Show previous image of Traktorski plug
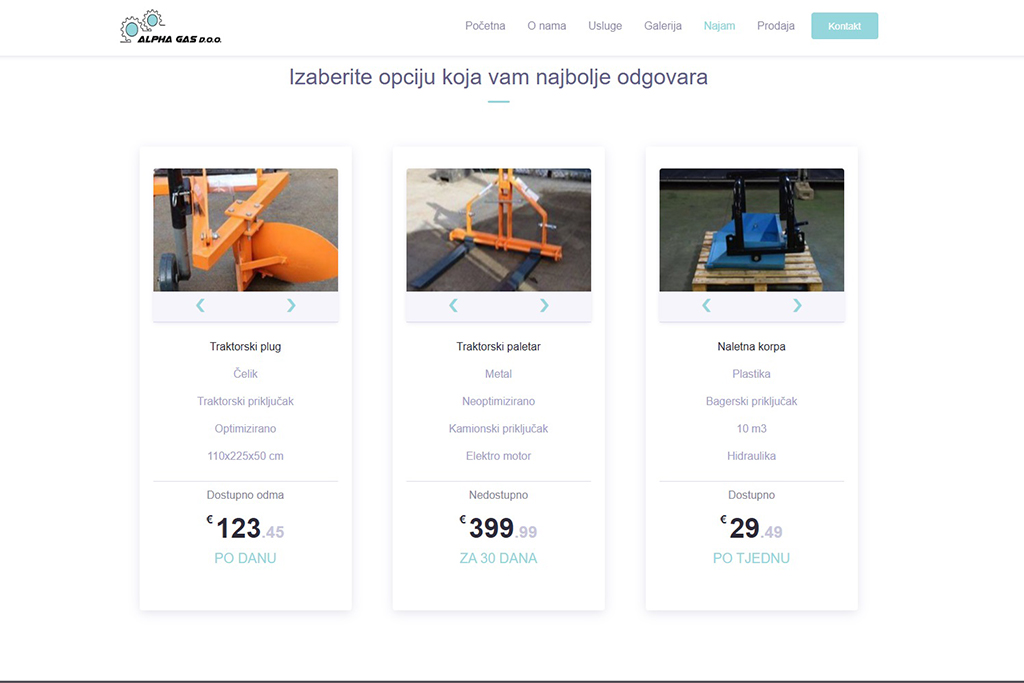 (x=200, y=305)
